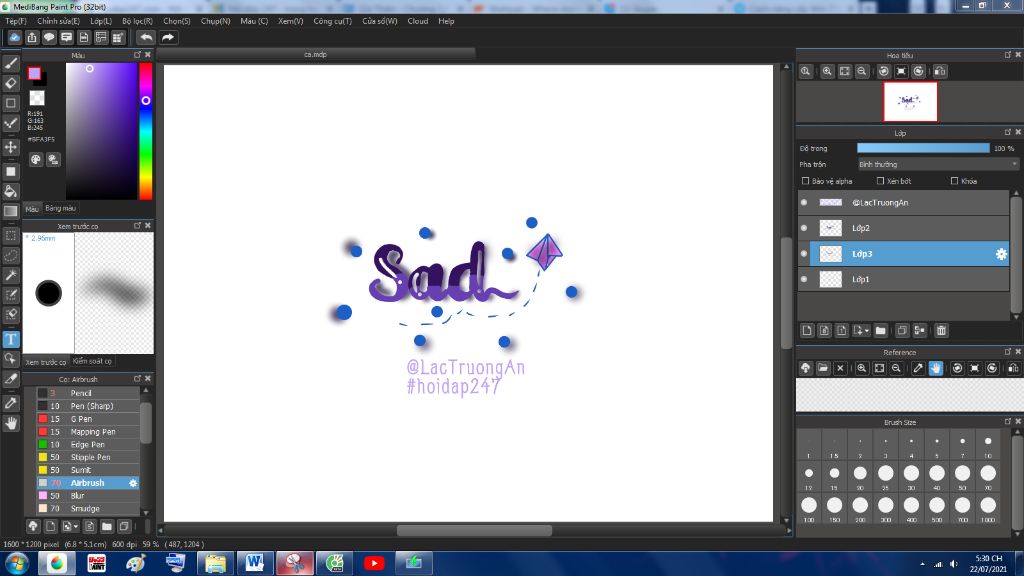Zoom in on the navigator panel
This screenshot has width=1024, height=576.
point(827,71)
